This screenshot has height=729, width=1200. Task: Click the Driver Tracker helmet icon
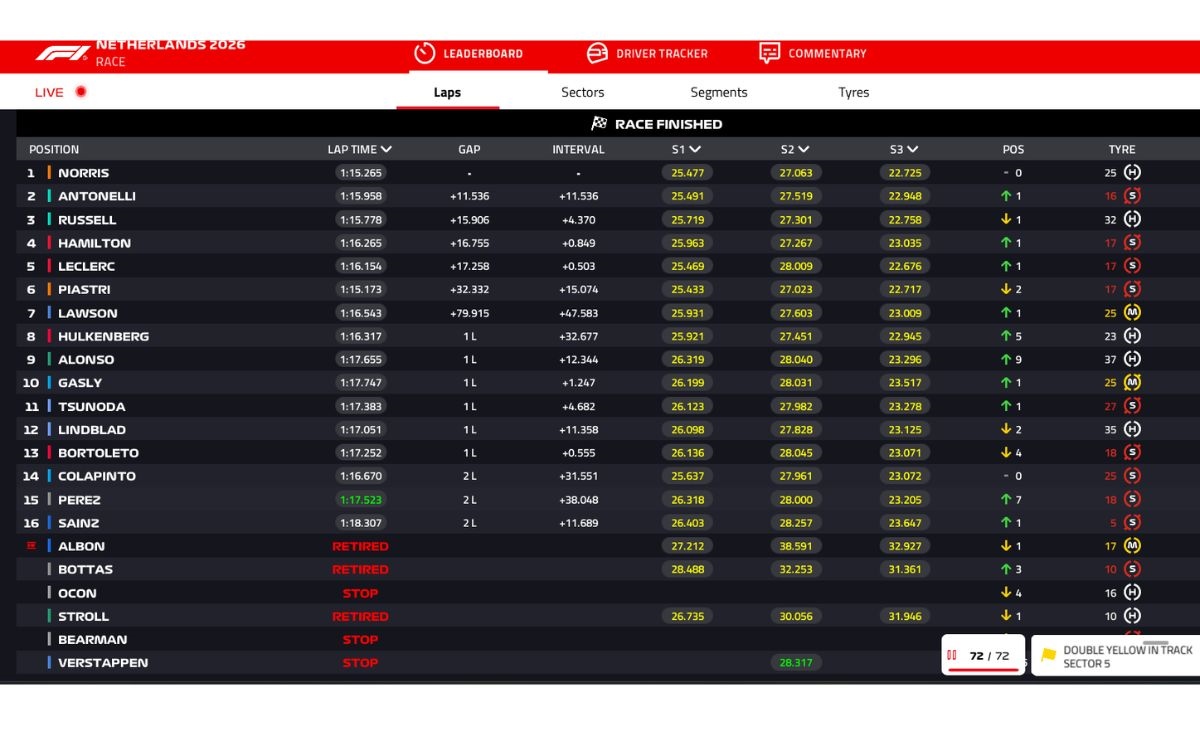tap(597, 53)
